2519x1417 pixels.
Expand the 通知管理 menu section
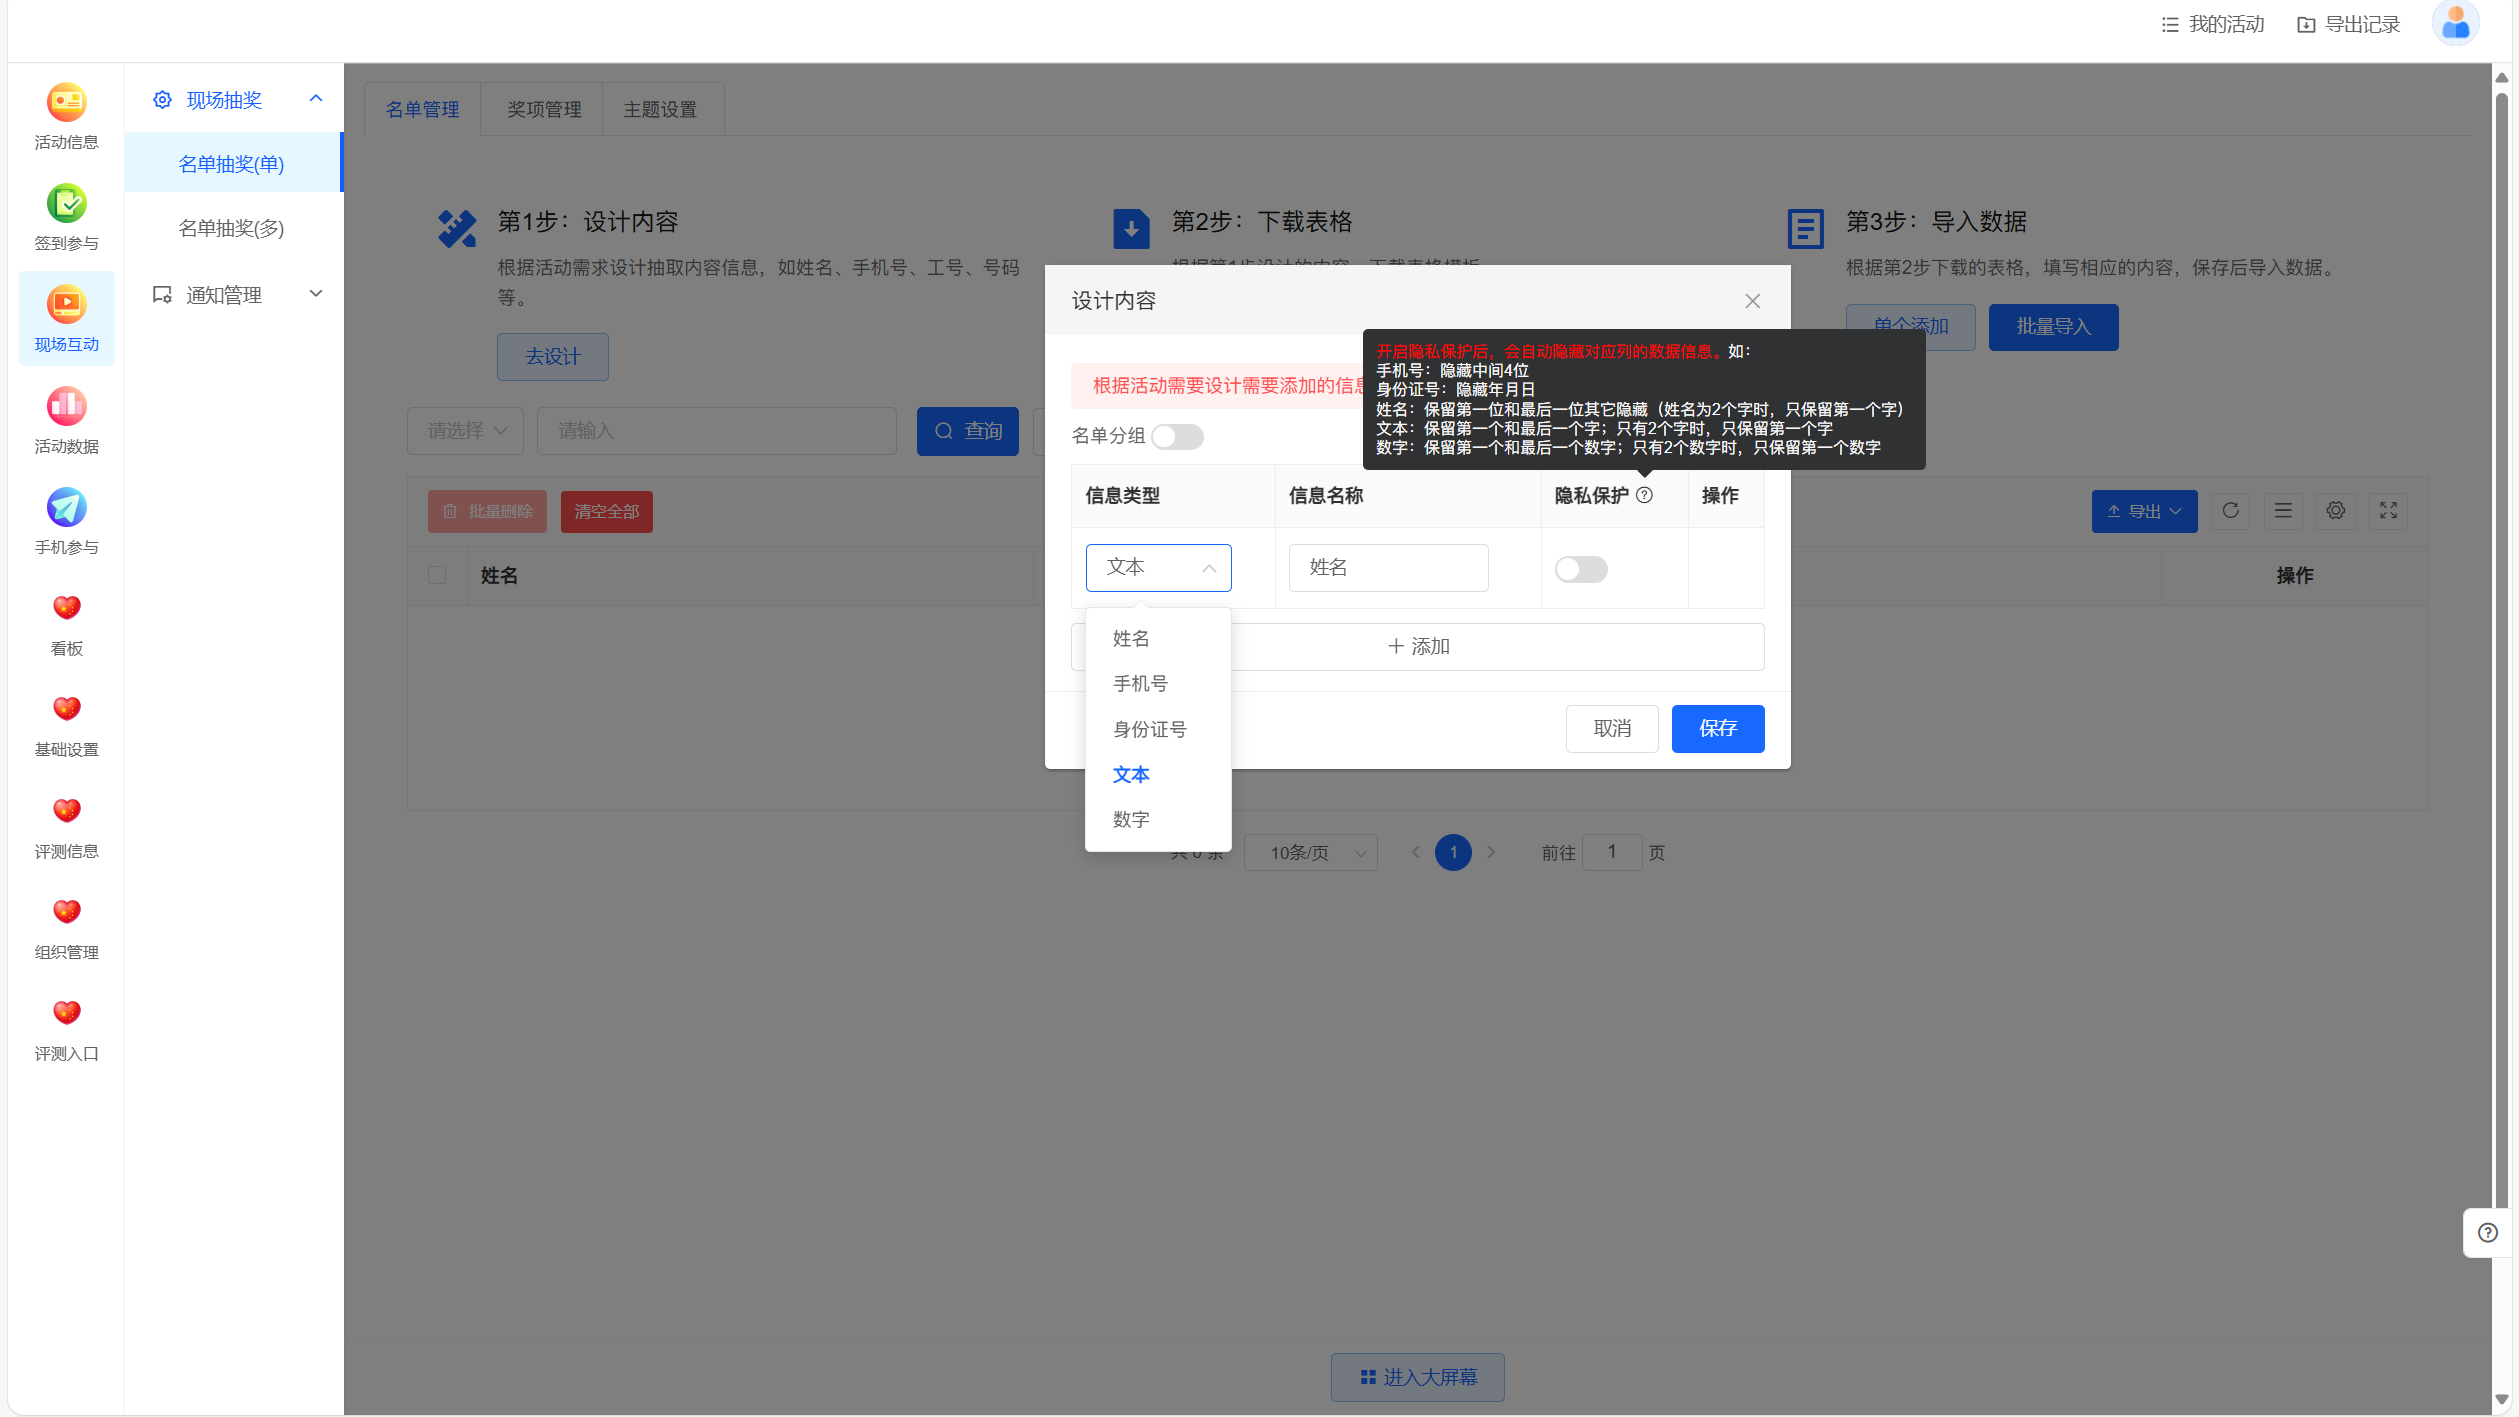(233, 295)
